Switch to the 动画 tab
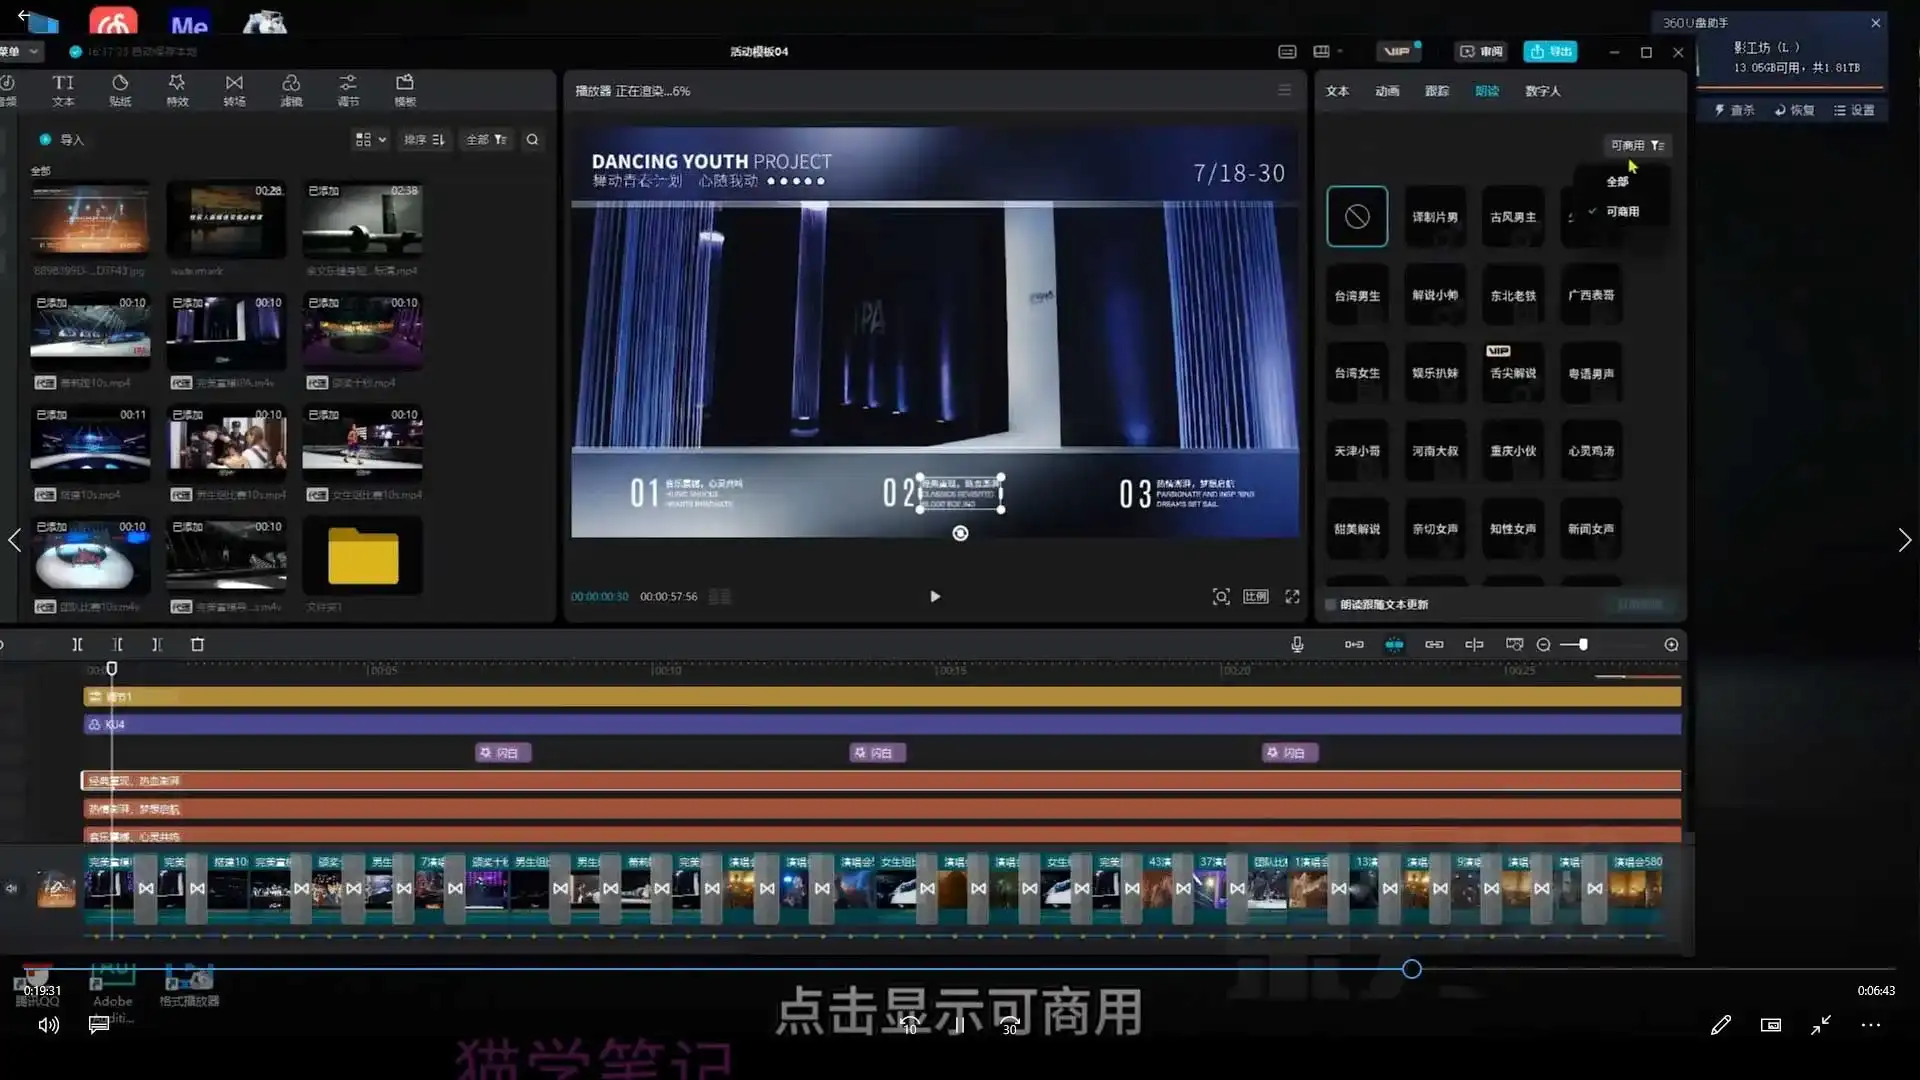Image resolution: width=1920 pixels, height=1080 pixels. point(1386,90)
